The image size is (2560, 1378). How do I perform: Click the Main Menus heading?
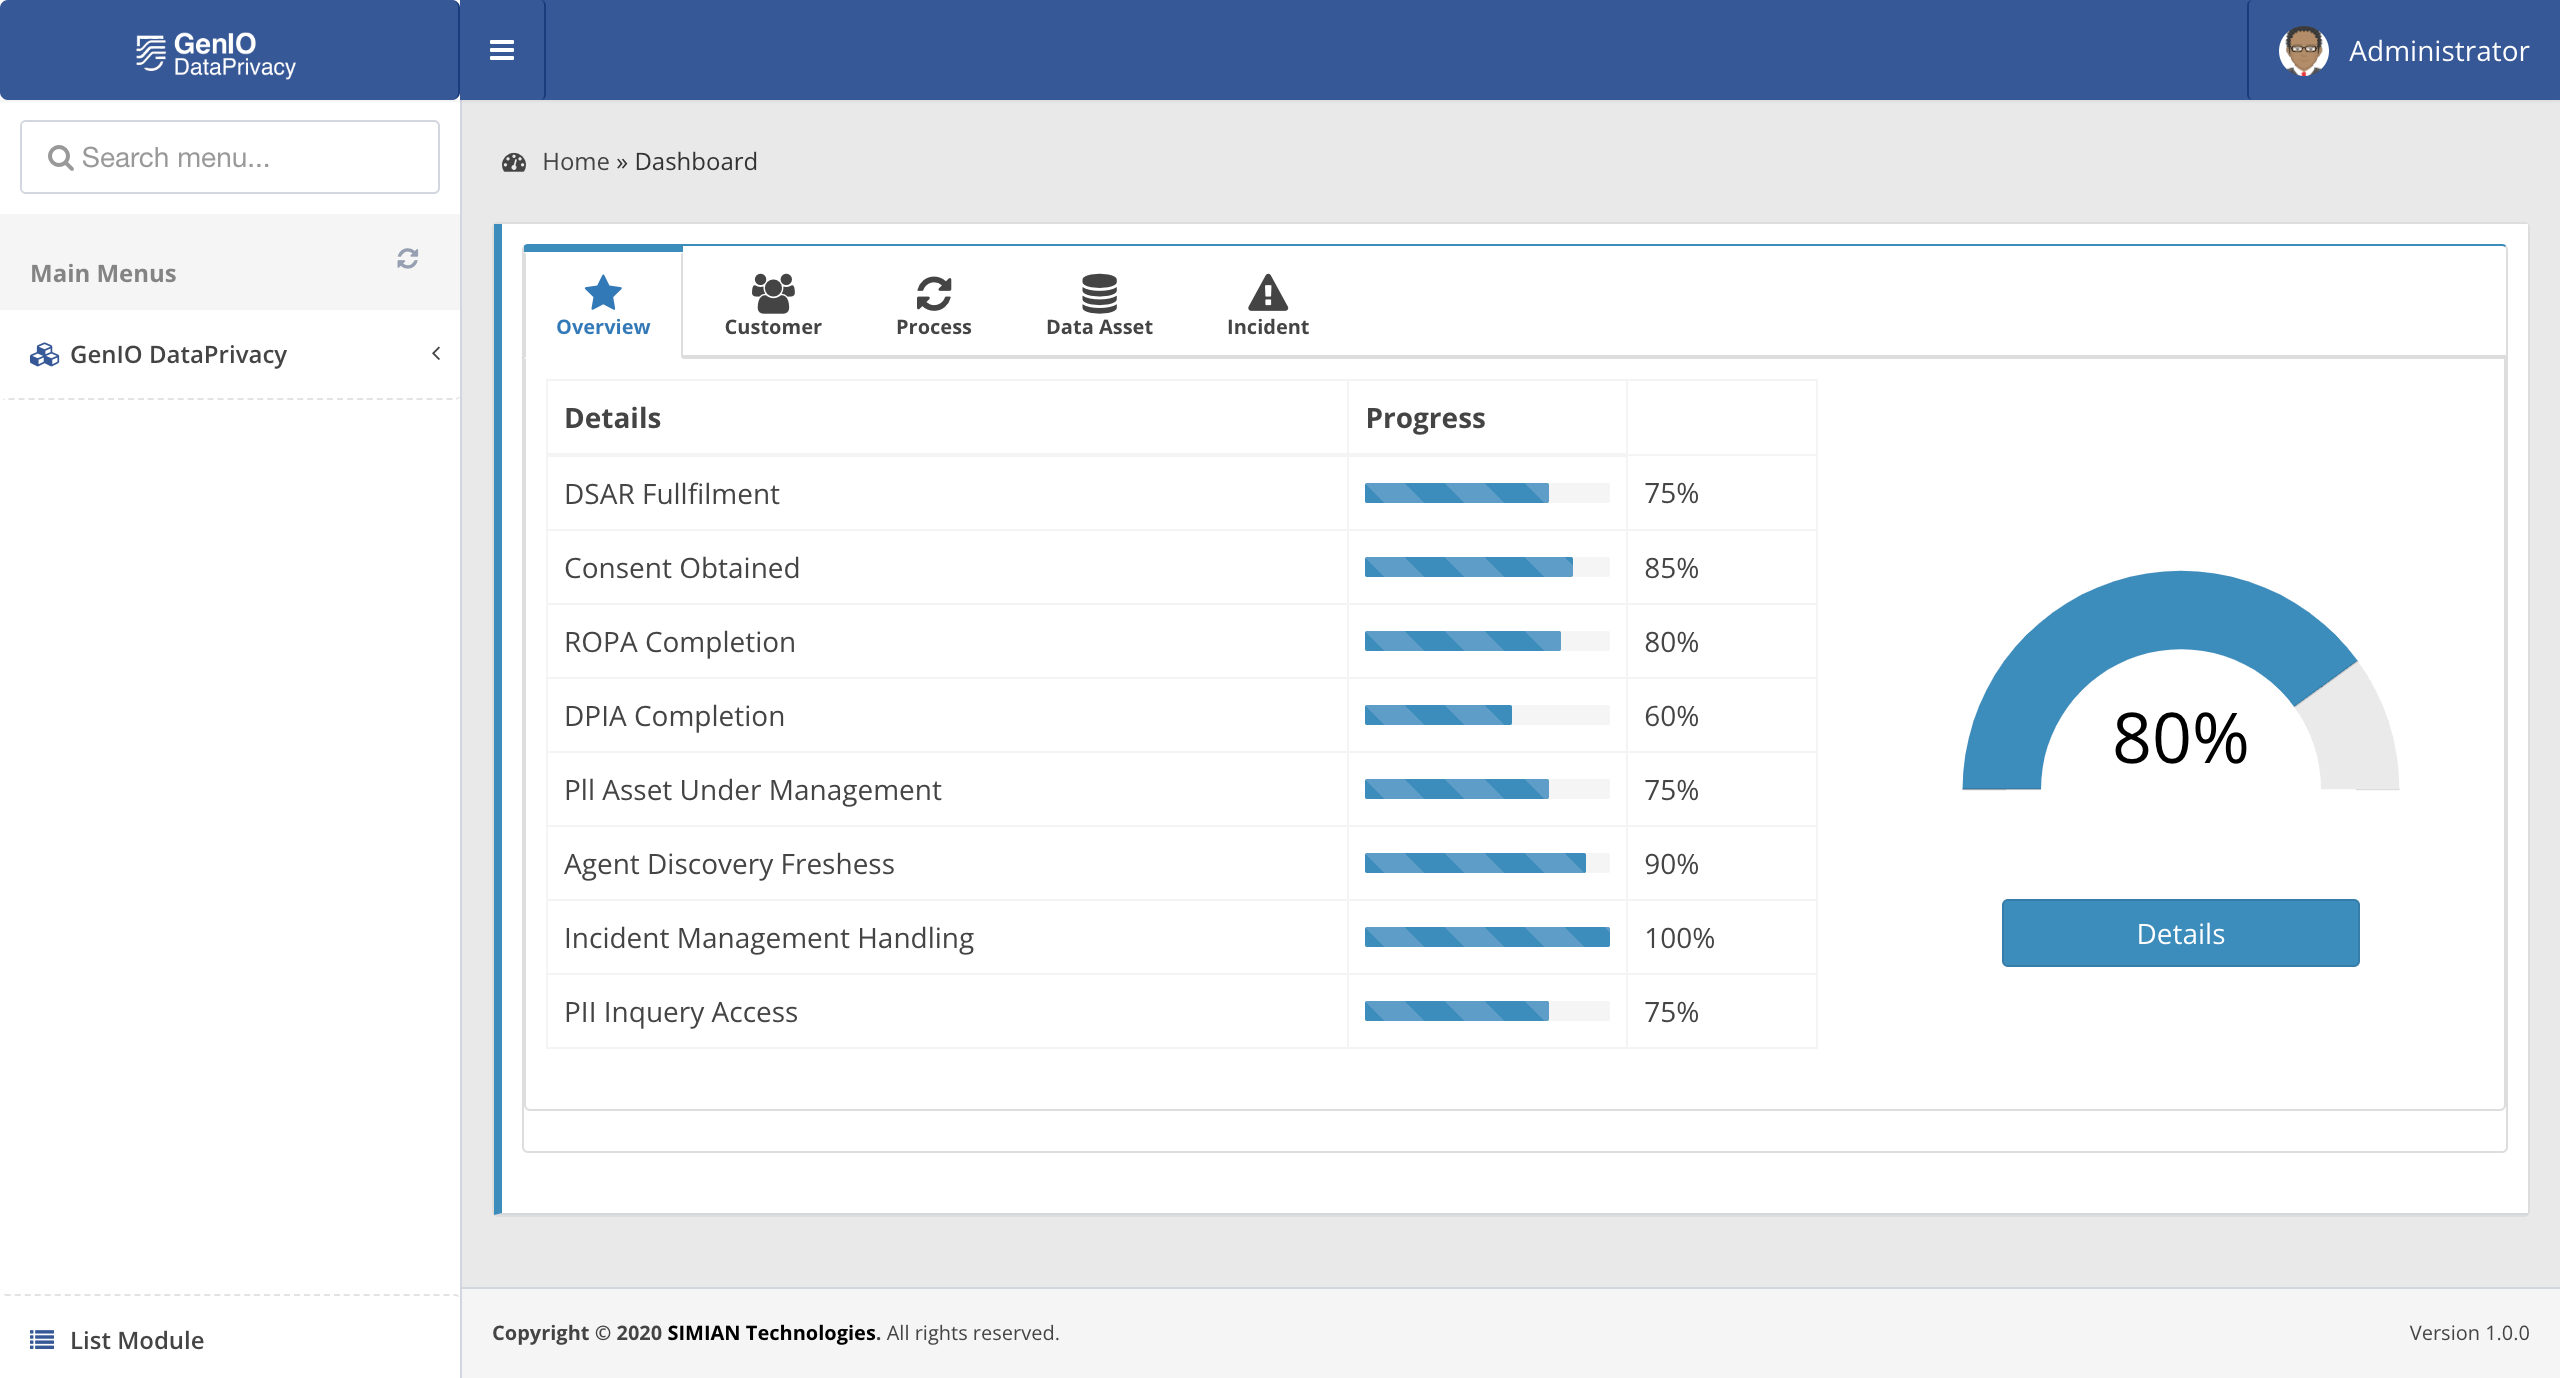(x=103, y=273)
